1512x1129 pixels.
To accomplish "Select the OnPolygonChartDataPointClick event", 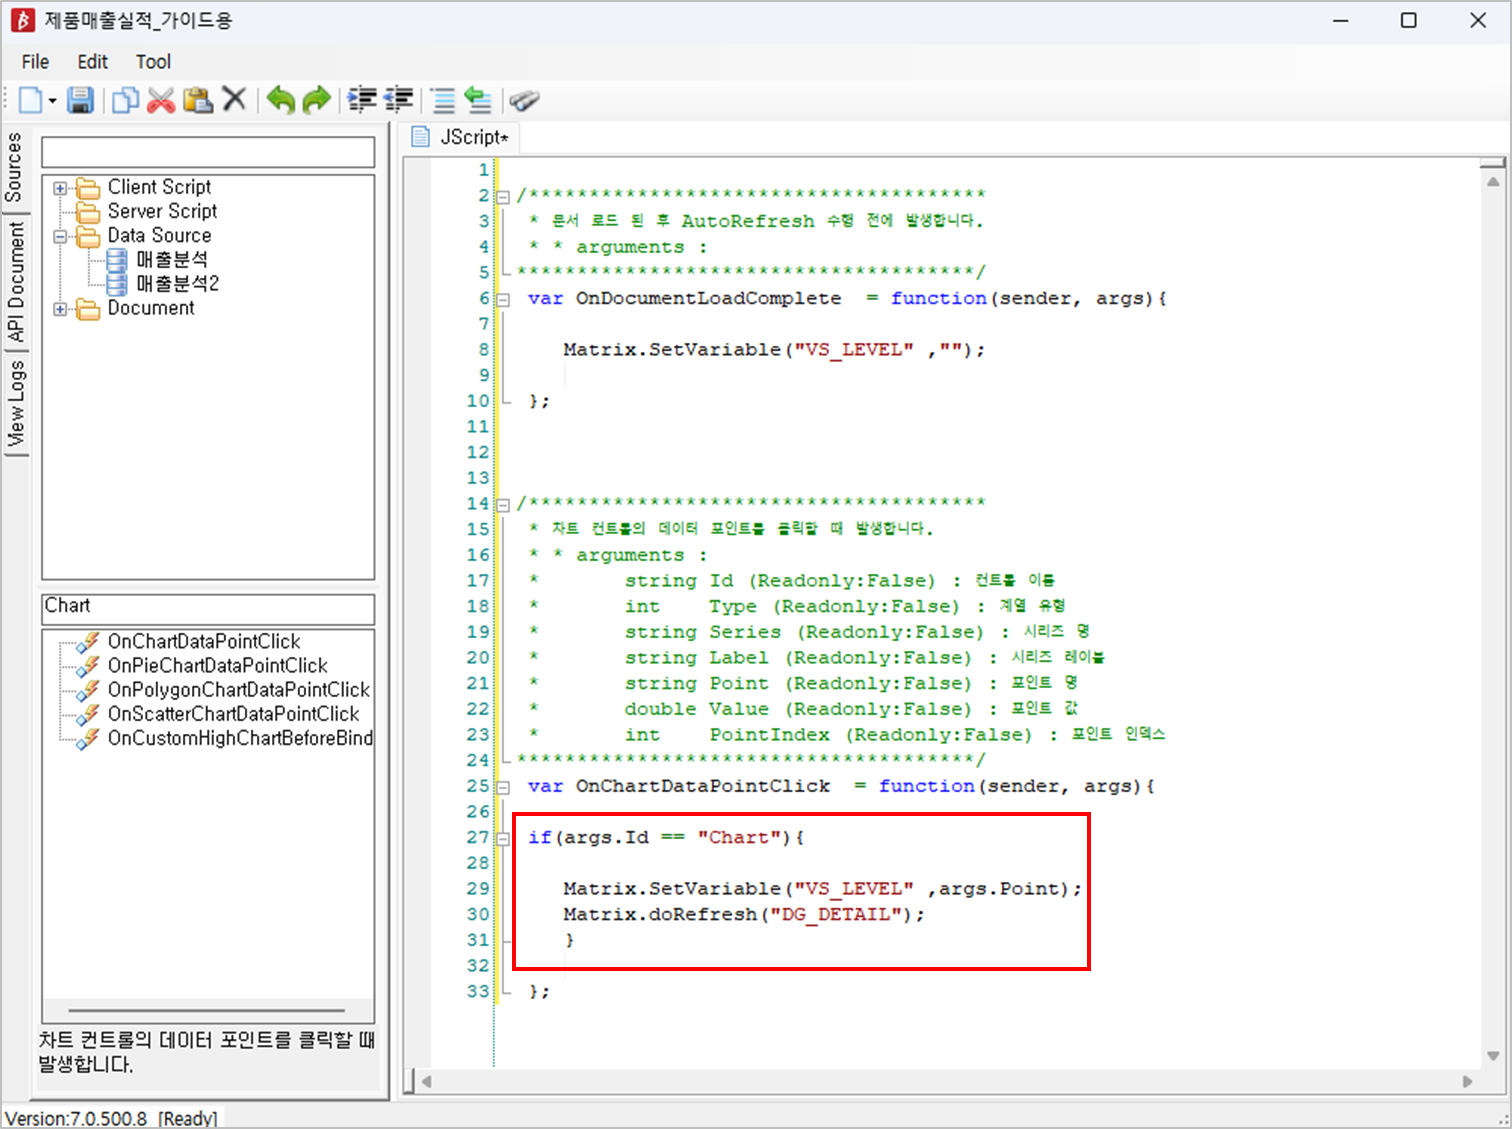I will pos(239,689).
